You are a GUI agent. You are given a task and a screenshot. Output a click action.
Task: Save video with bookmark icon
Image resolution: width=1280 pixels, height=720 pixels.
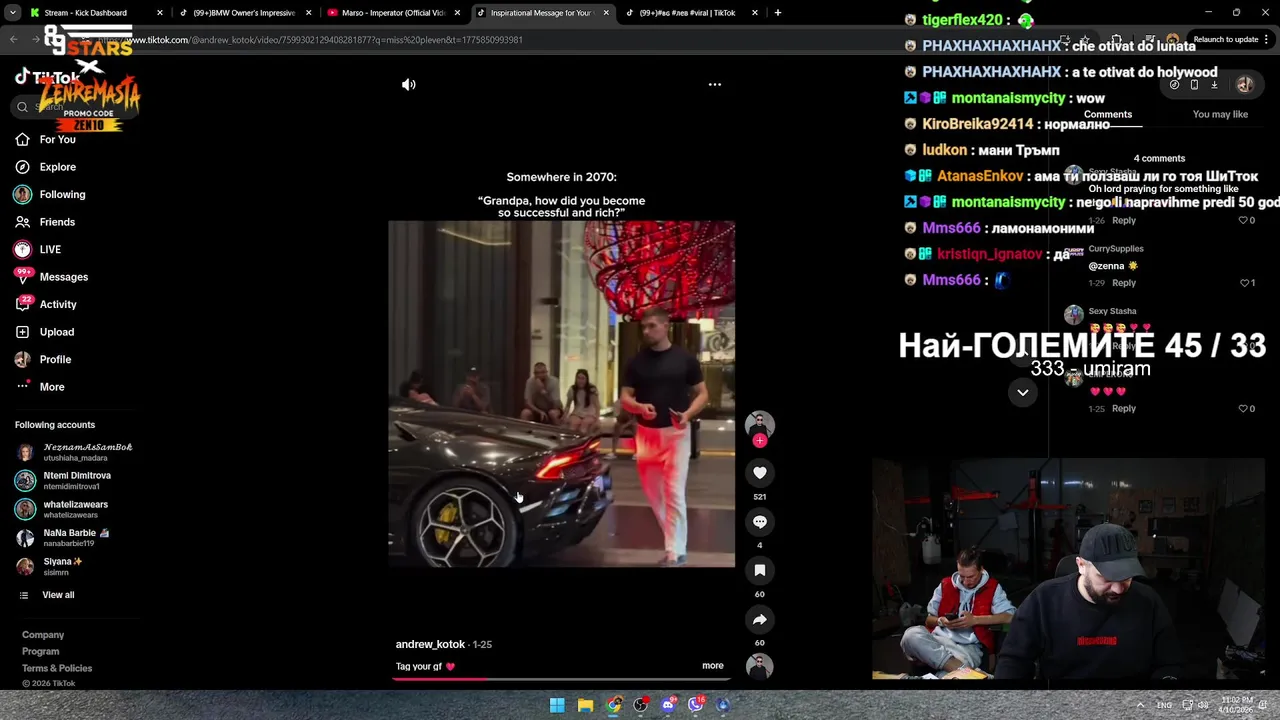[x=760, y=570]
